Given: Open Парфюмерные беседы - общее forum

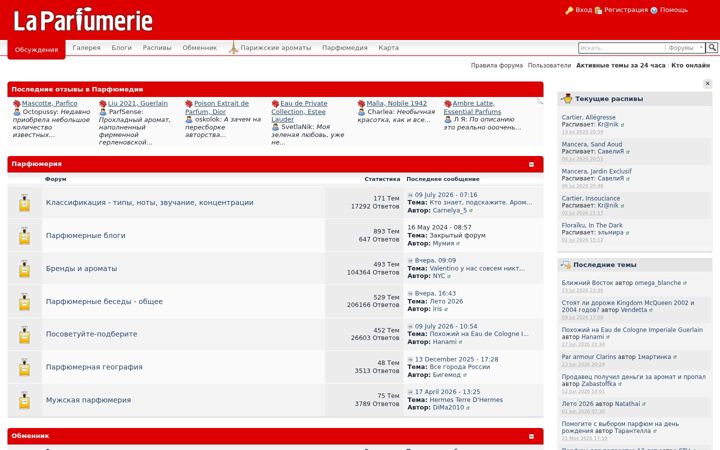Looking at the screenshot, I should click(x=104, y=302).
